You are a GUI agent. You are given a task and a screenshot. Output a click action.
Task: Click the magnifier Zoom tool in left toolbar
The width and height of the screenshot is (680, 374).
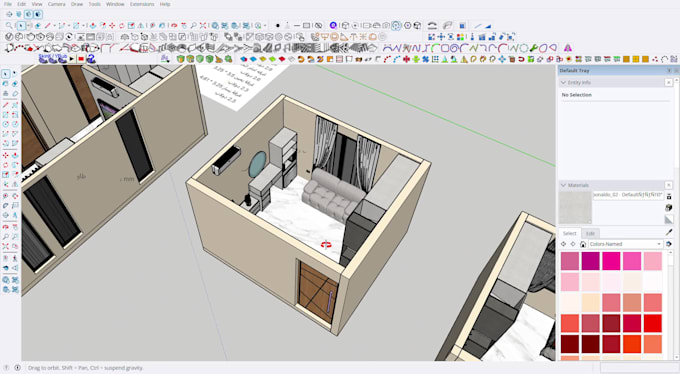(x=6, y=237)
